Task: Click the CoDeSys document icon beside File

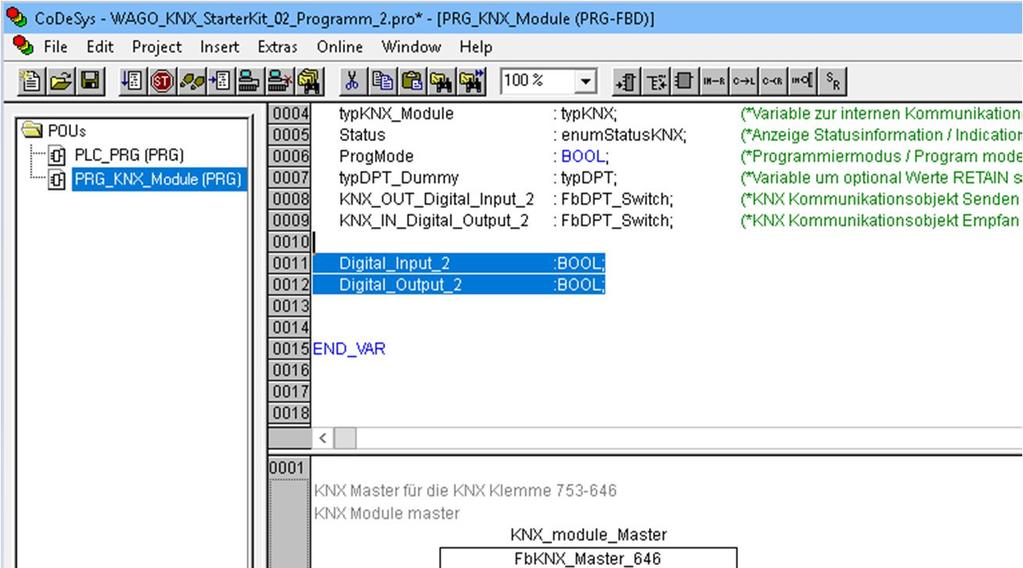Action: click(23, 46)
